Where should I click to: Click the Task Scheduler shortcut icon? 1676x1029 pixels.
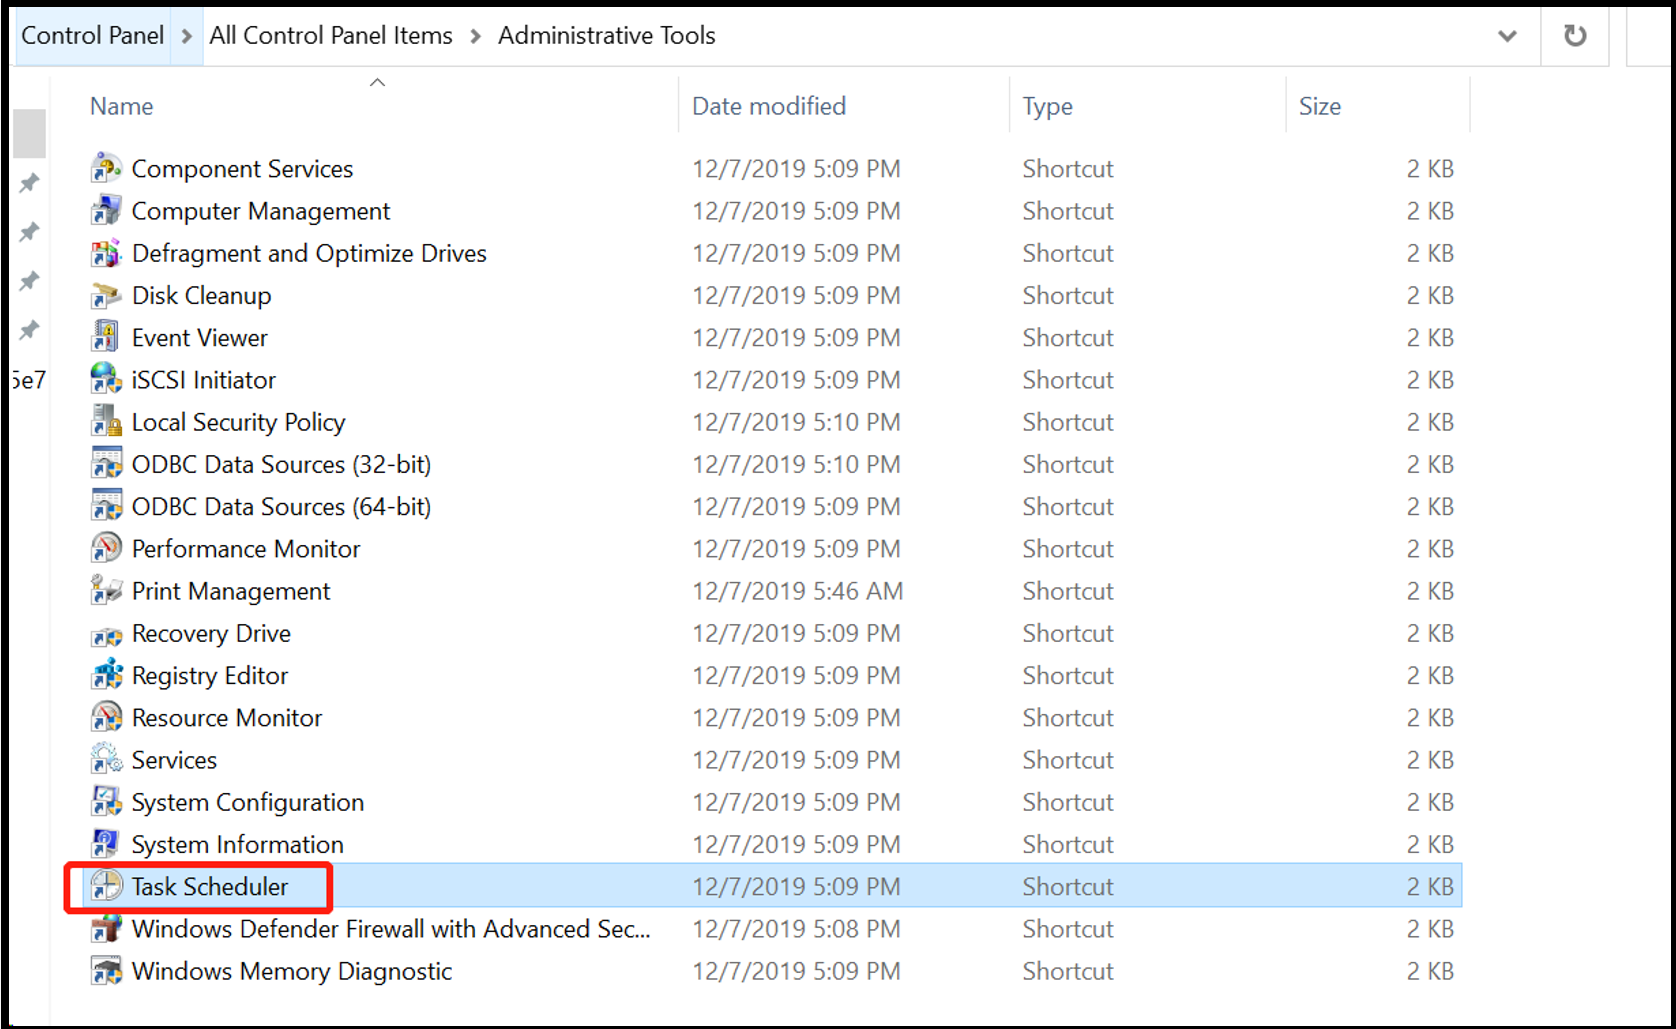pos(106,887)
